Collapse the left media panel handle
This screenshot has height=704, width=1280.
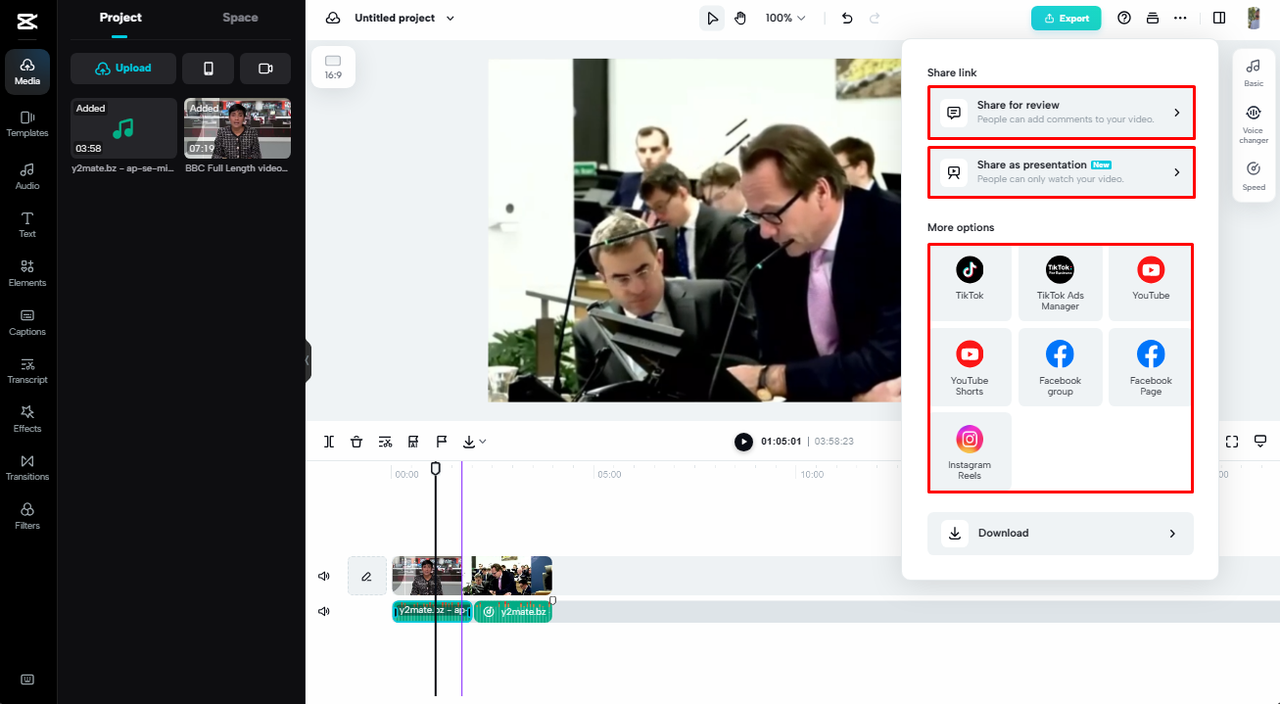pos(308,360)
